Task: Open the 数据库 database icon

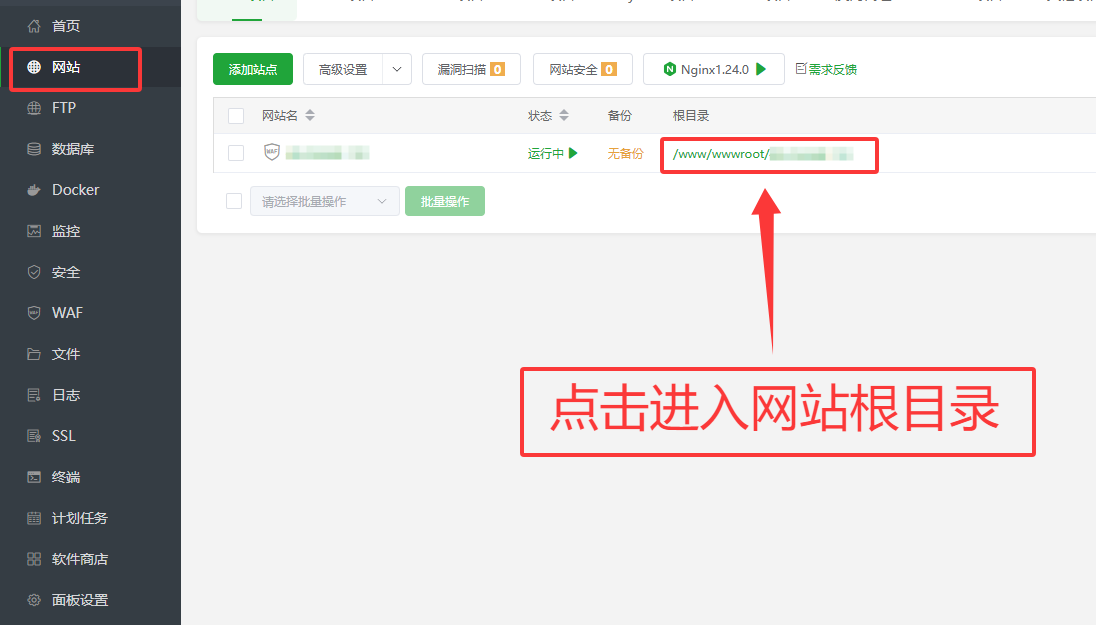Action: click(x=34, y=149)
